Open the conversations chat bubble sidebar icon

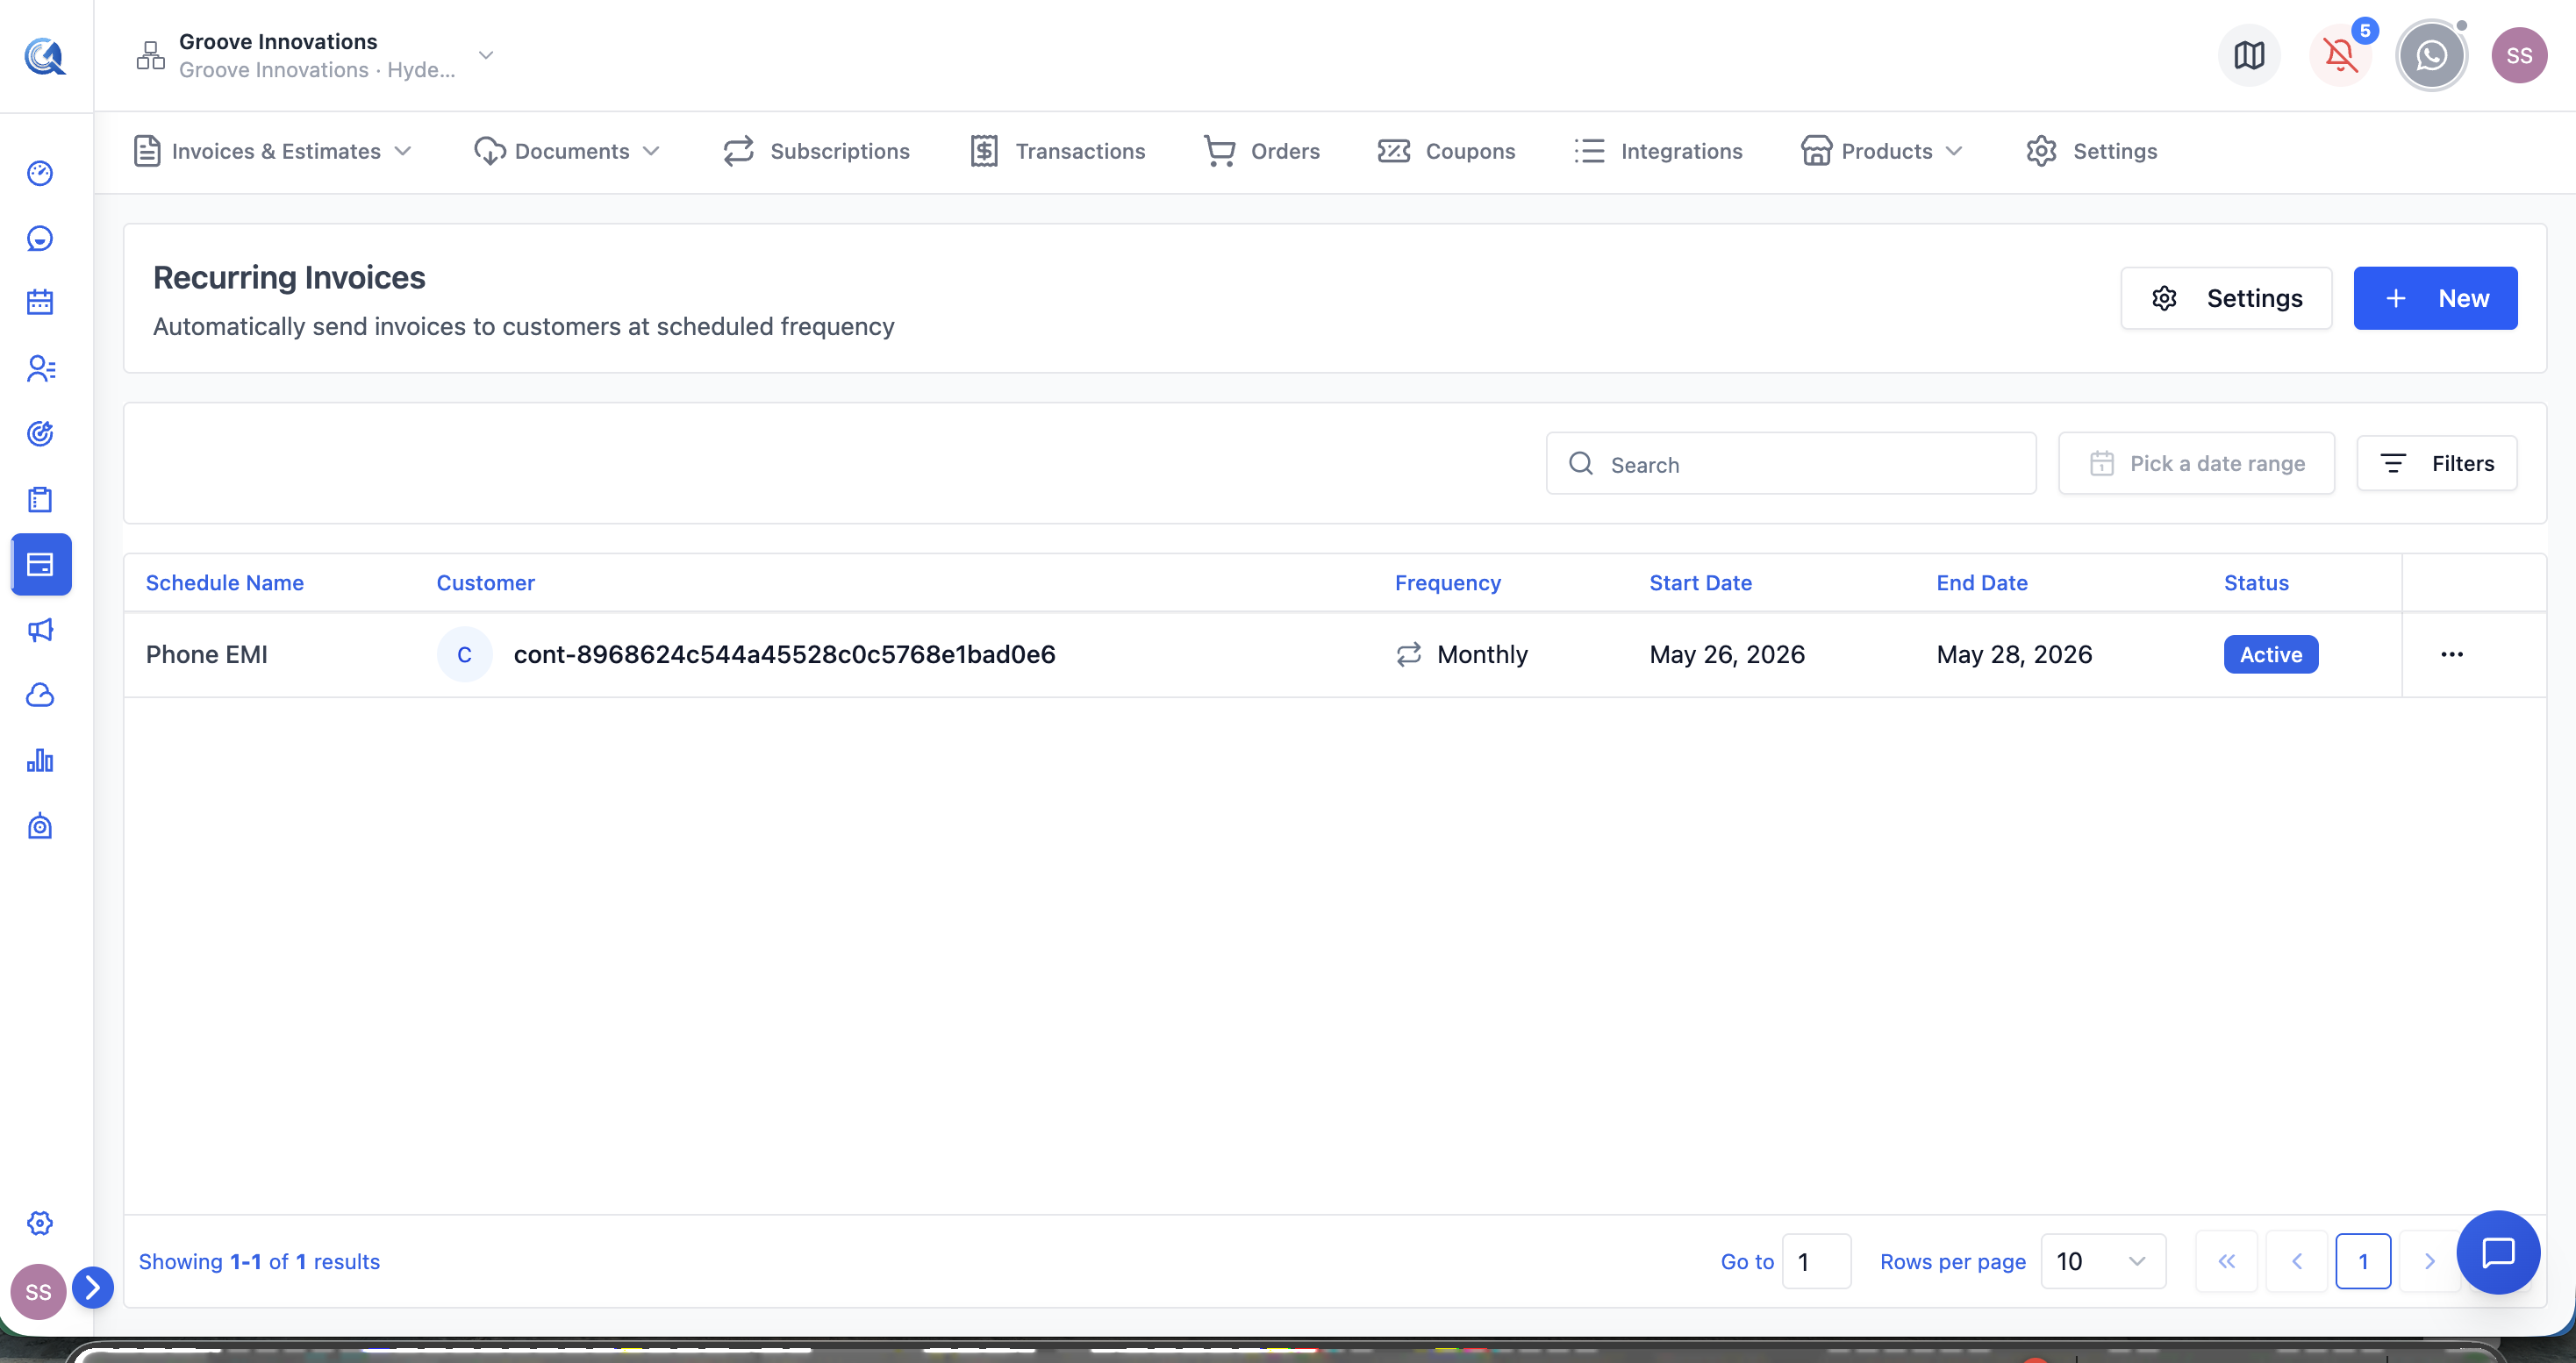point(40,238)
